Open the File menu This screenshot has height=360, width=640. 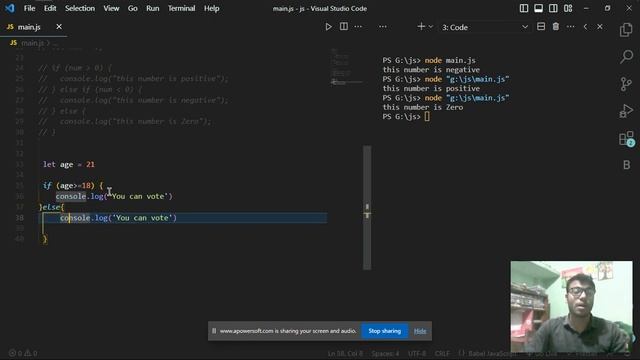[29, 8]
